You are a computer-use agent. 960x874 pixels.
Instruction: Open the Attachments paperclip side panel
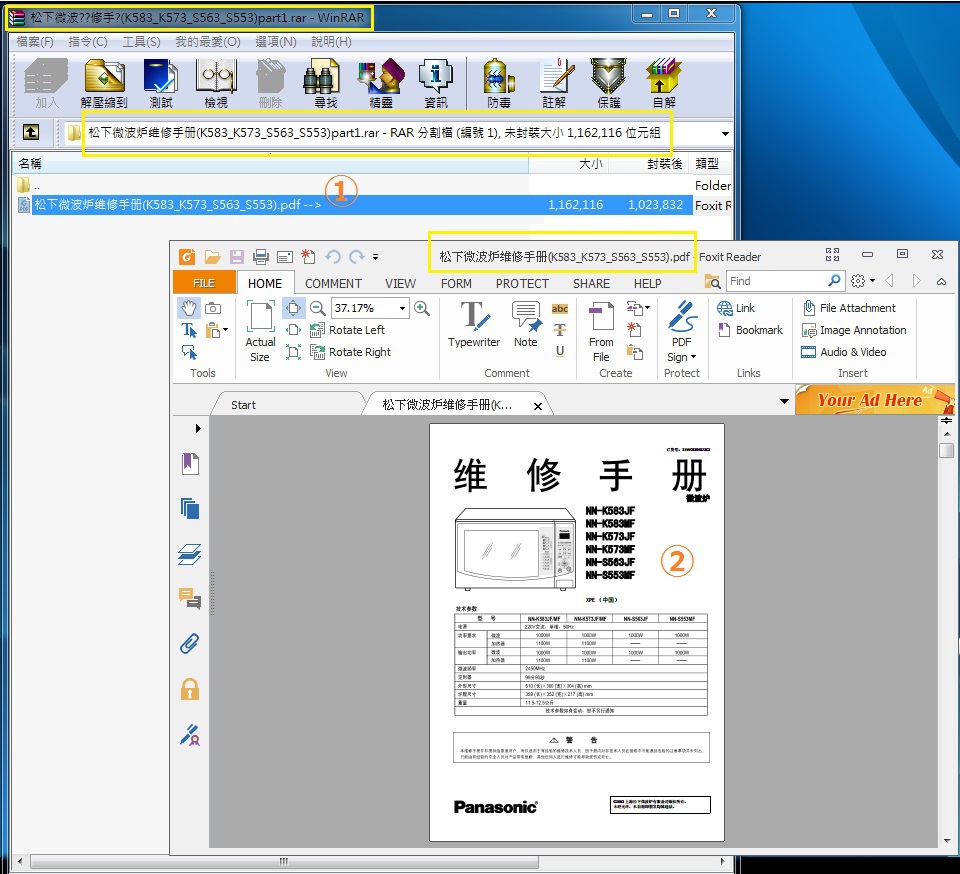point(190,643)
